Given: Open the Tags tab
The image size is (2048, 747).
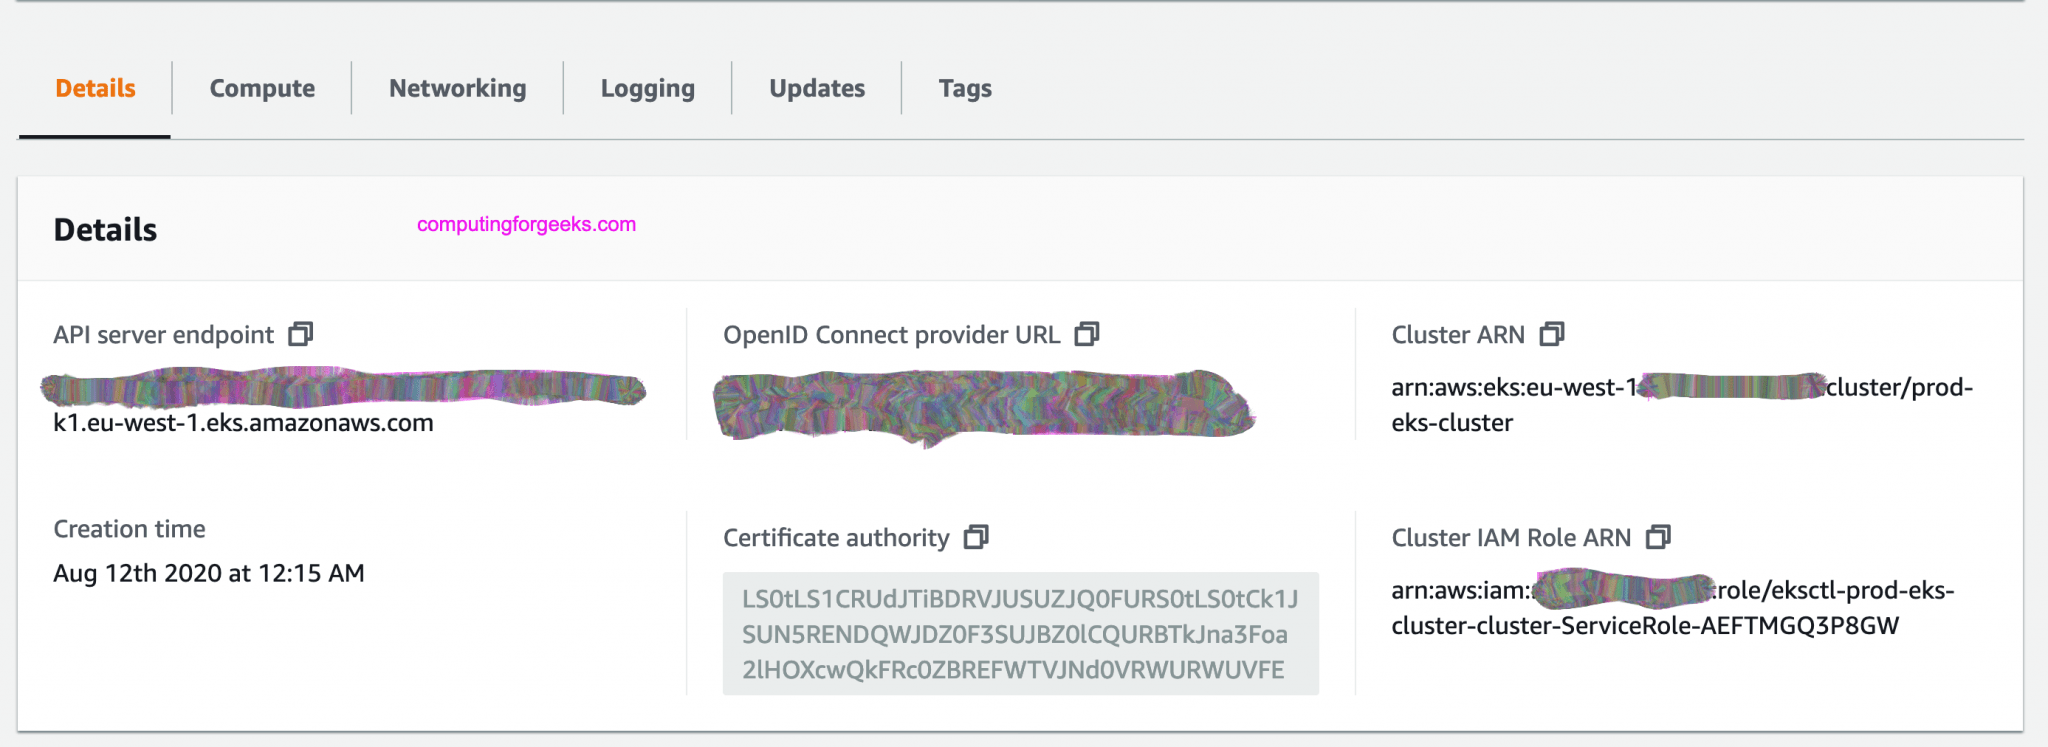Looking at the screenshot, I should [965, 88].
